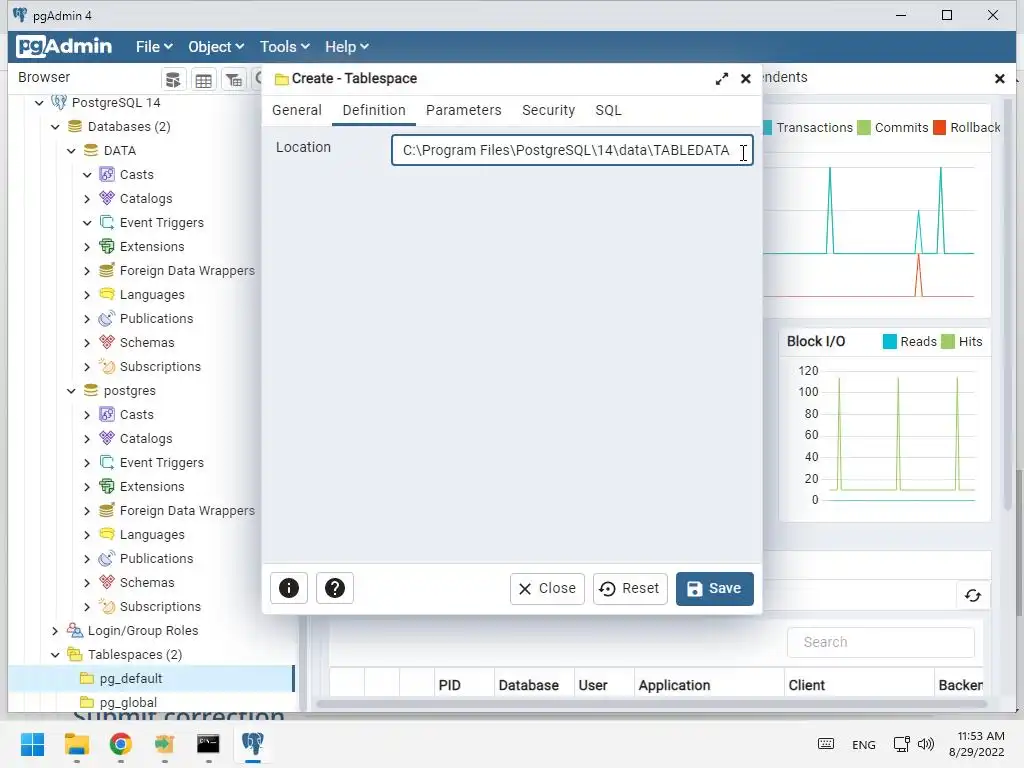The width and height of the screenshot is (1024, 768).
Task: Open the Object menu
Action: point(216,46)
